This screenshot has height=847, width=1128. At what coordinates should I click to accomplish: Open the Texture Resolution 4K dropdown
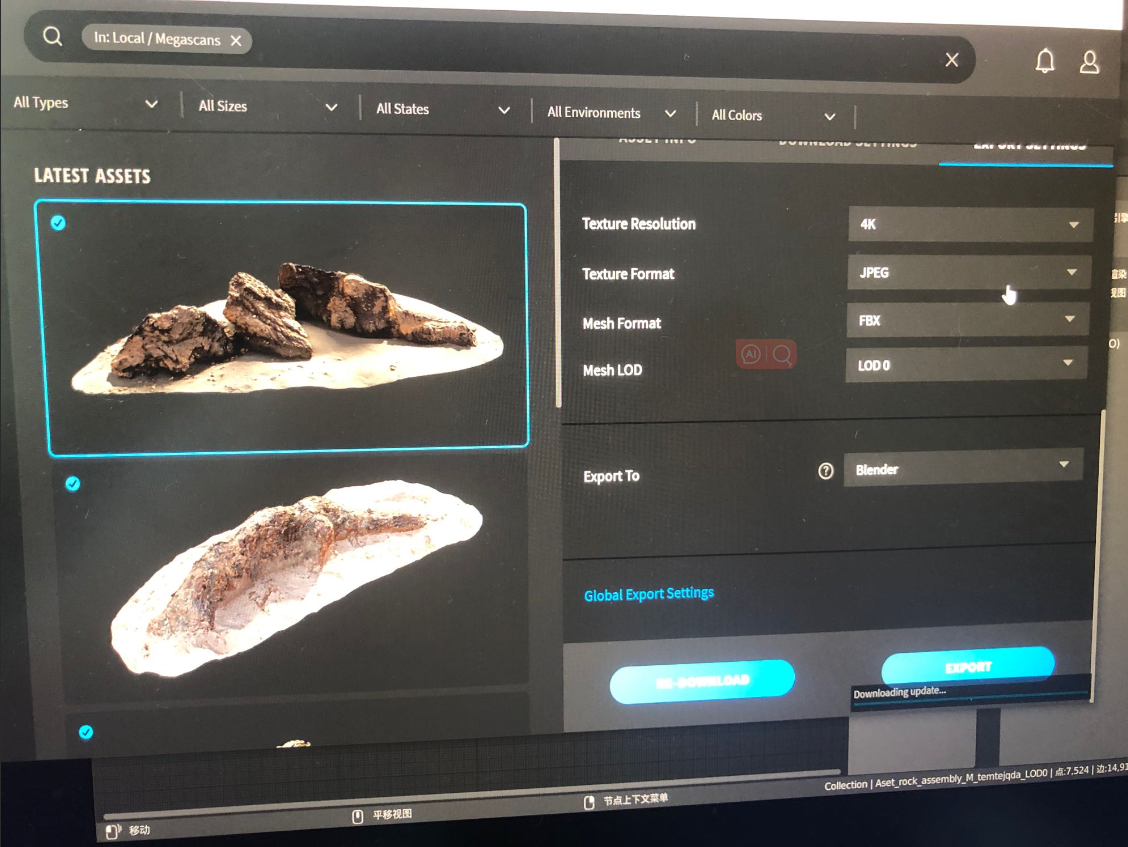coord(970,225)
